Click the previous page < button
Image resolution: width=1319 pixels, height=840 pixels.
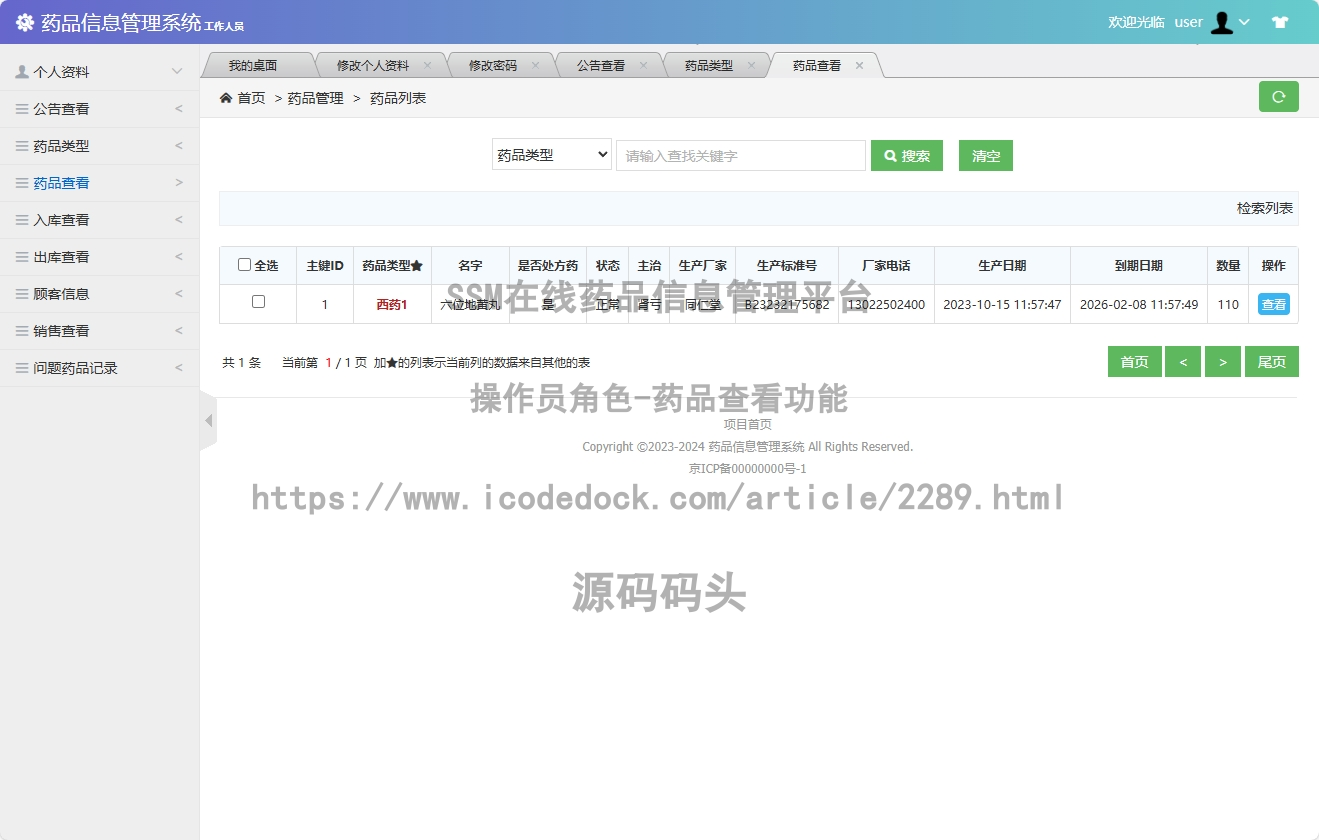(1183, 362)
